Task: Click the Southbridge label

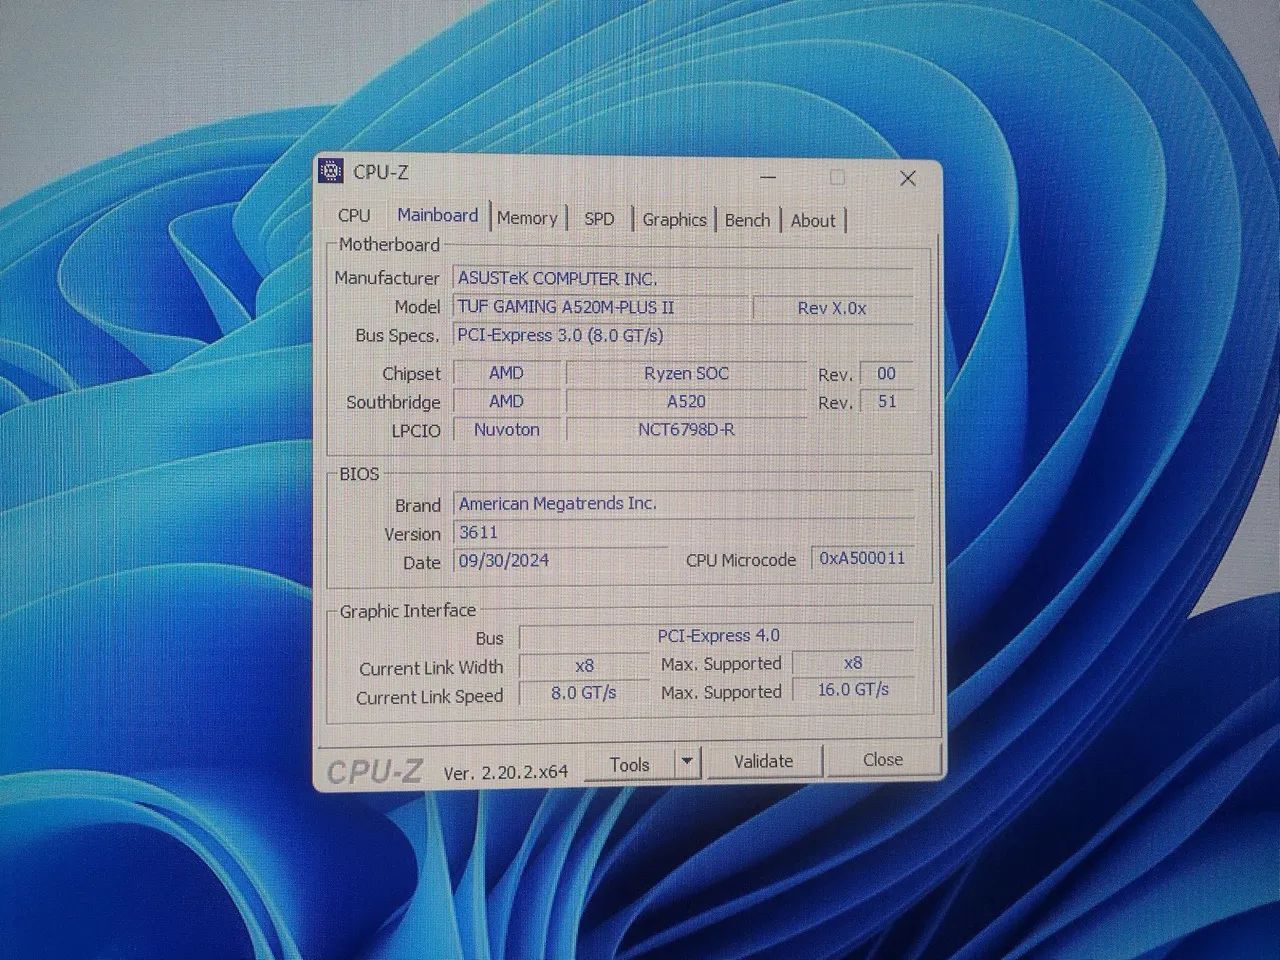Action: [393, 402]
